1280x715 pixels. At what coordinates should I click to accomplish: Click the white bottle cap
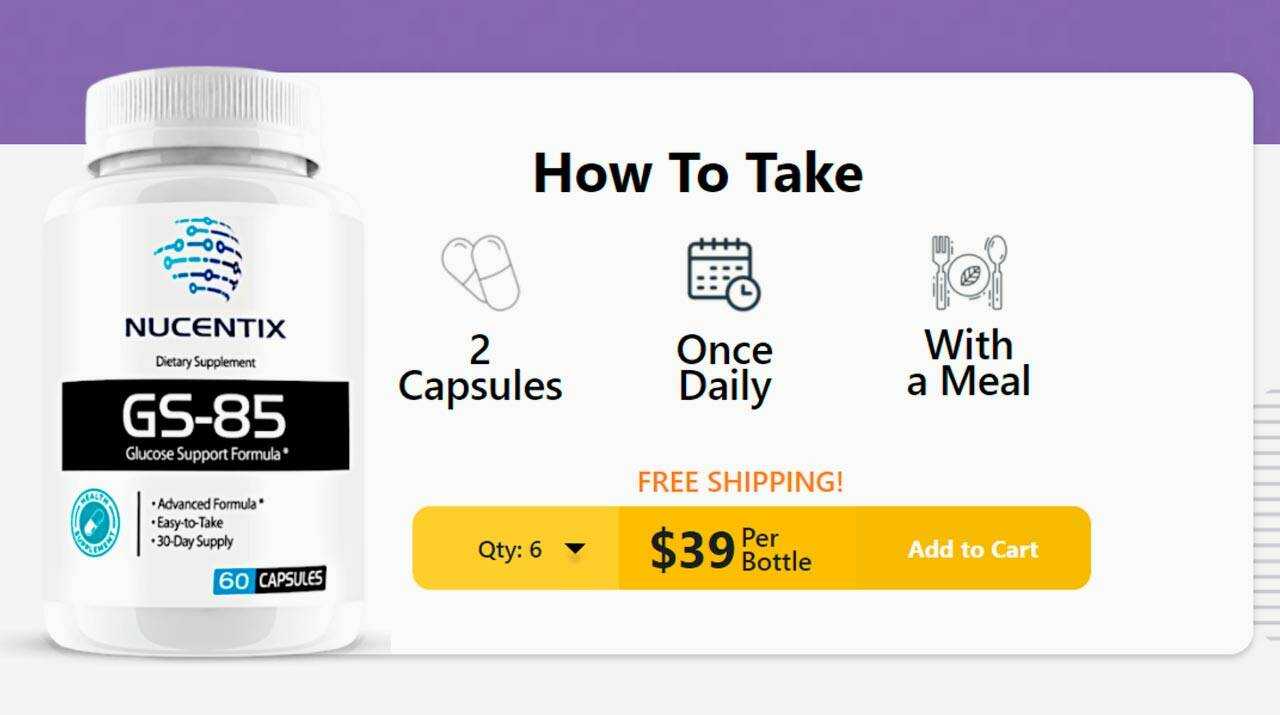204,115
